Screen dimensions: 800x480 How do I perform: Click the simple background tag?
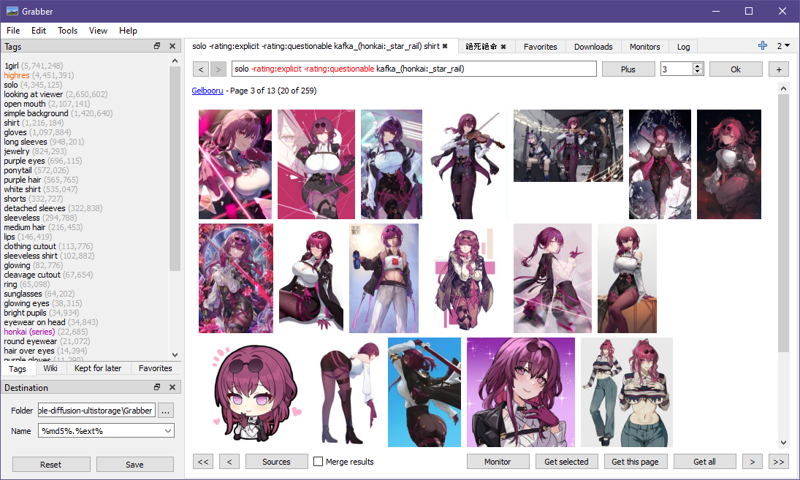click(x=36, y=113)
